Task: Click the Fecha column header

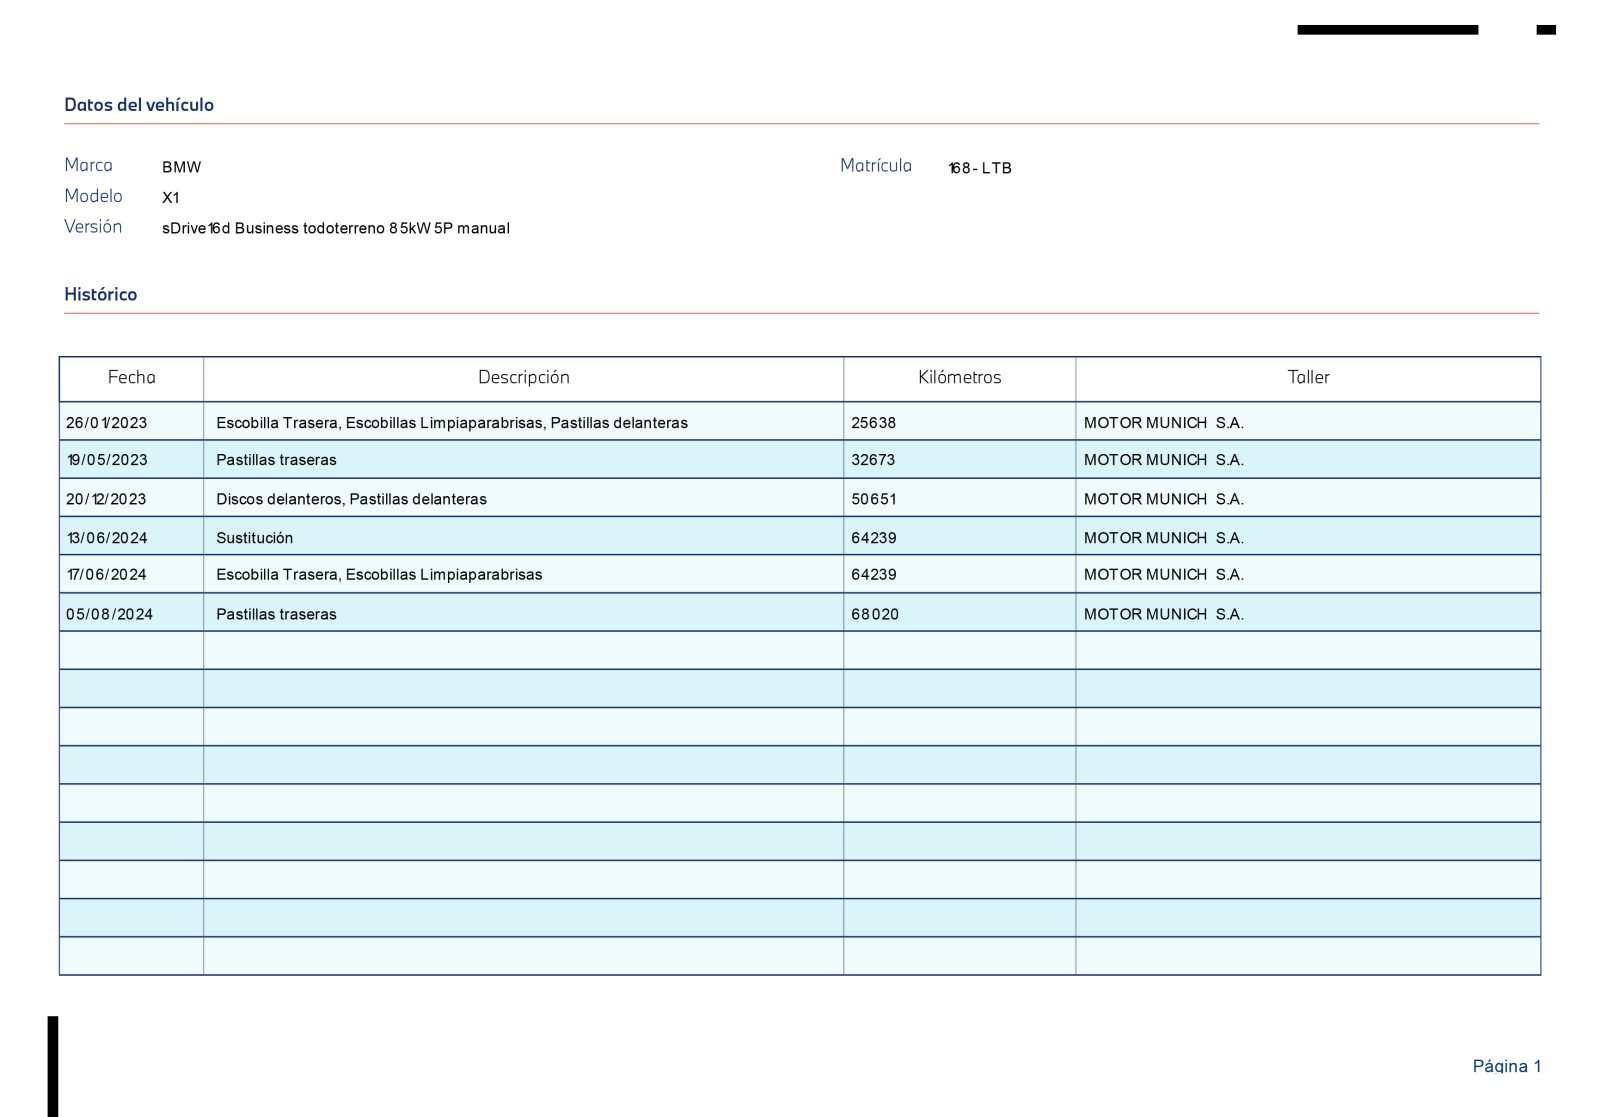Action: (x=131, y=378)
